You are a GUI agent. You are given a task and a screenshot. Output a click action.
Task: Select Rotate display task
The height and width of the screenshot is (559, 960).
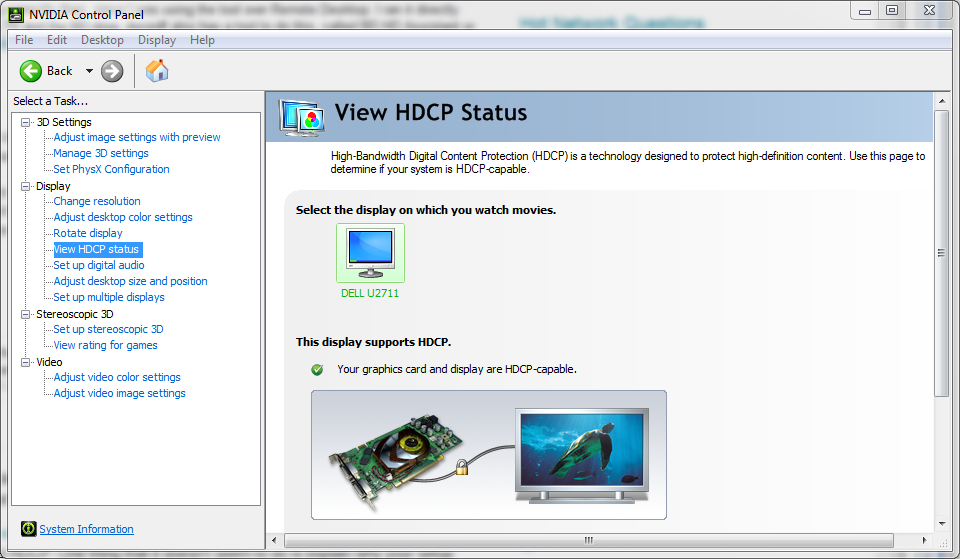pos(88,233)
